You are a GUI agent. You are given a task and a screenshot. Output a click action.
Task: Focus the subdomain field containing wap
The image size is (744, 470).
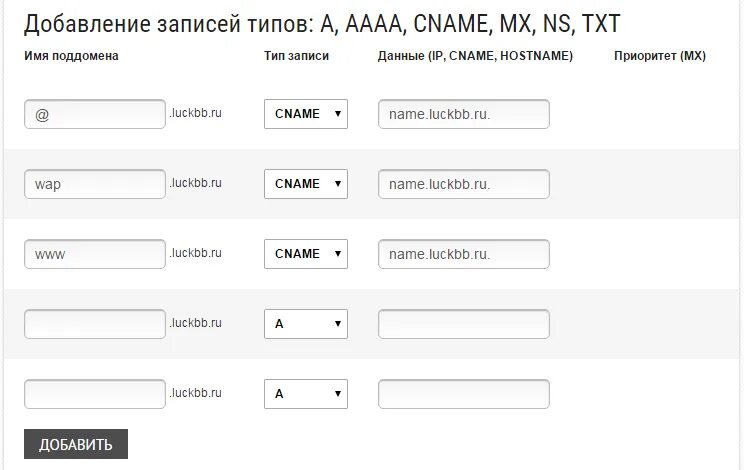click(95, 184)
